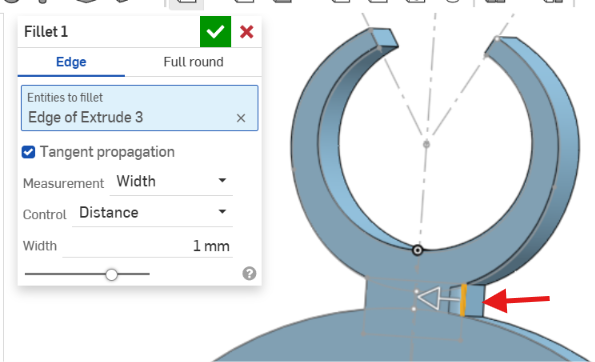Viewport: 595px width, 362px height.
Task: Uncheck Tangent propagation checkbox
Action: point(28,152)
